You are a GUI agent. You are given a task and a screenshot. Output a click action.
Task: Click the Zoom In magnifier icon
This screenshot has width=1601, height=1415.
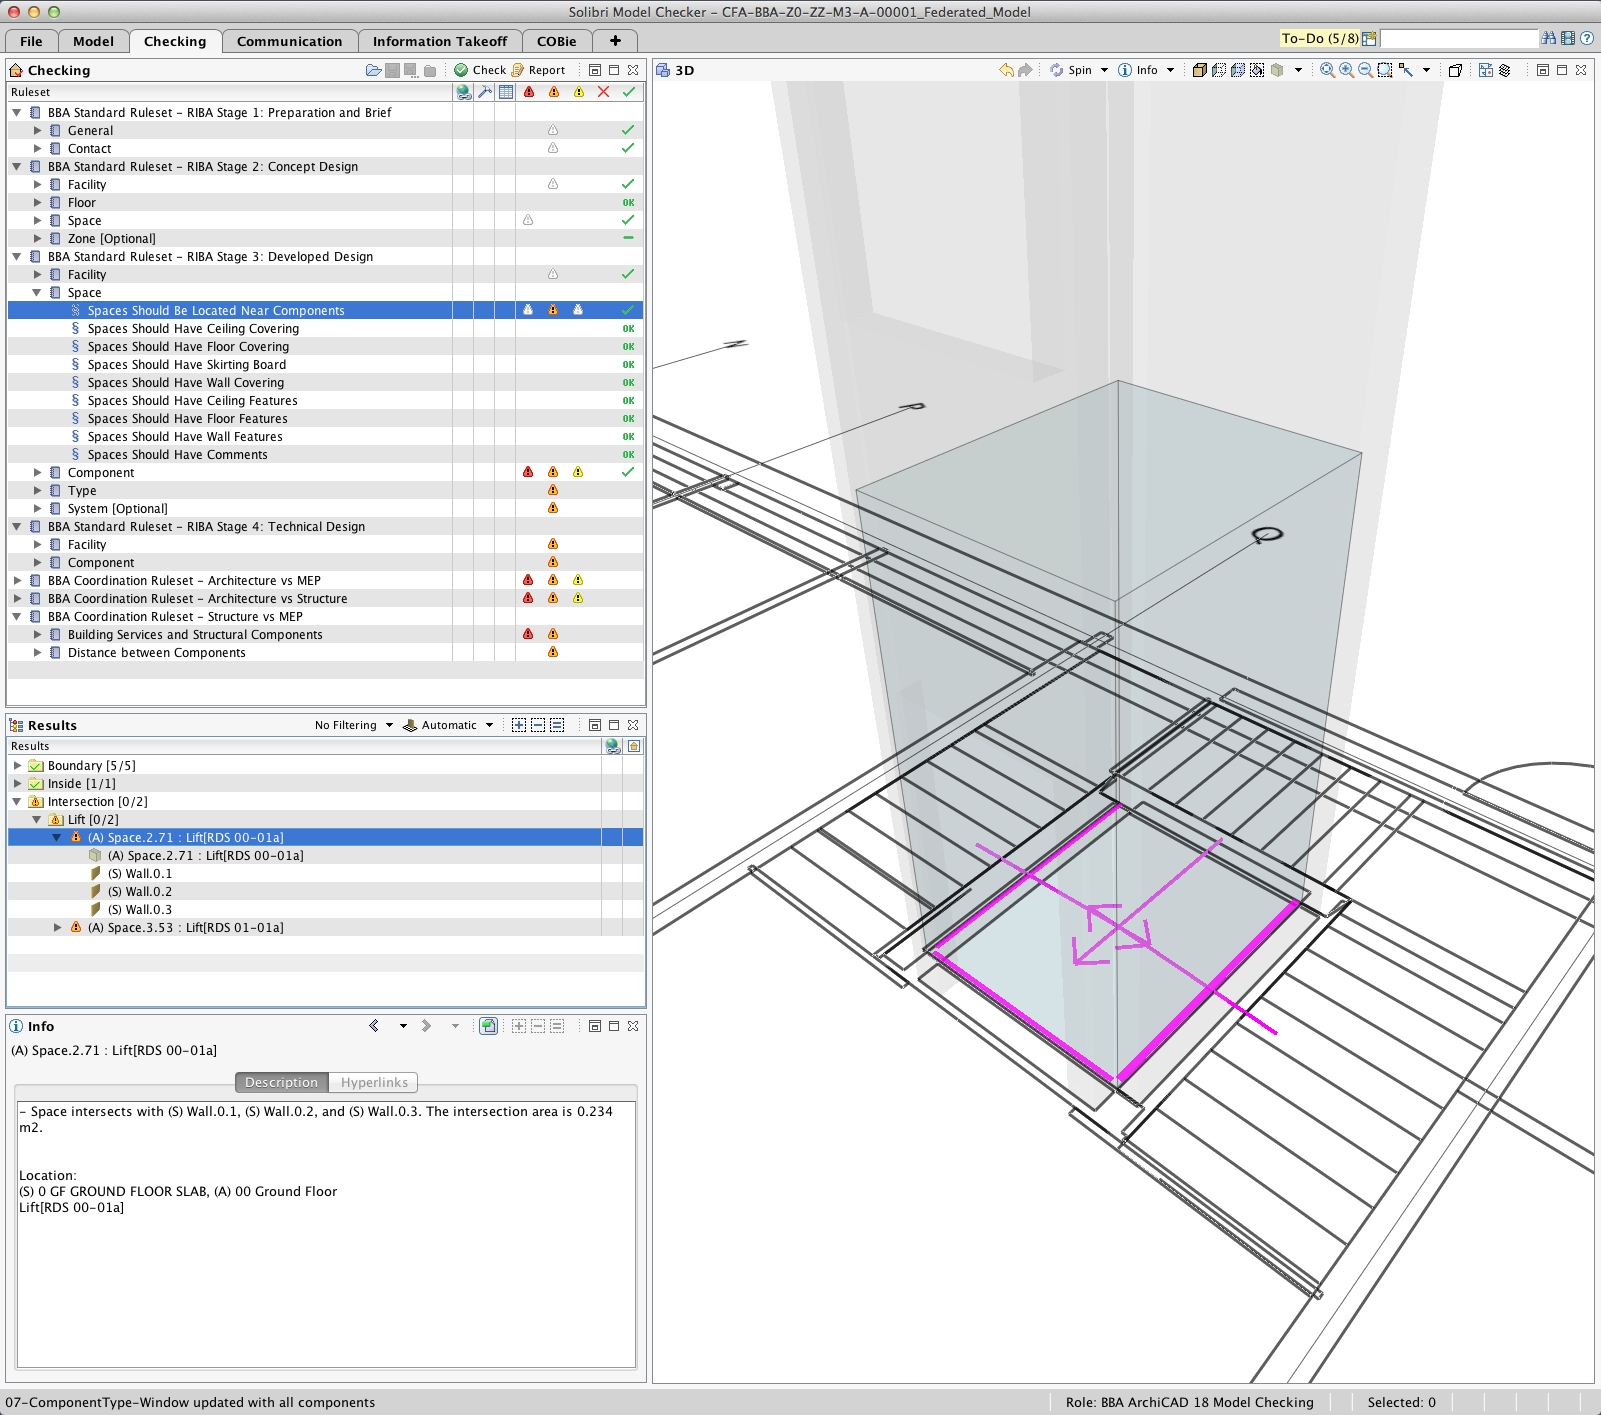coord(1346,70)
